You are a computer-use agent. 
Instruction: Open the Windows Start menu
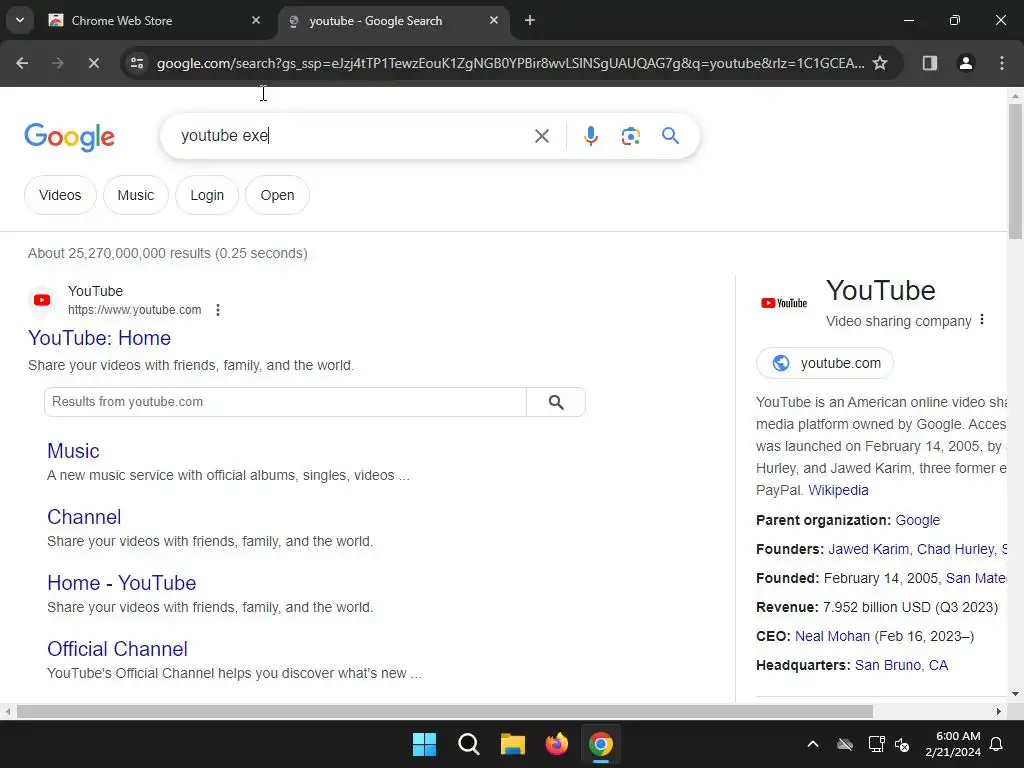(424, 744)
